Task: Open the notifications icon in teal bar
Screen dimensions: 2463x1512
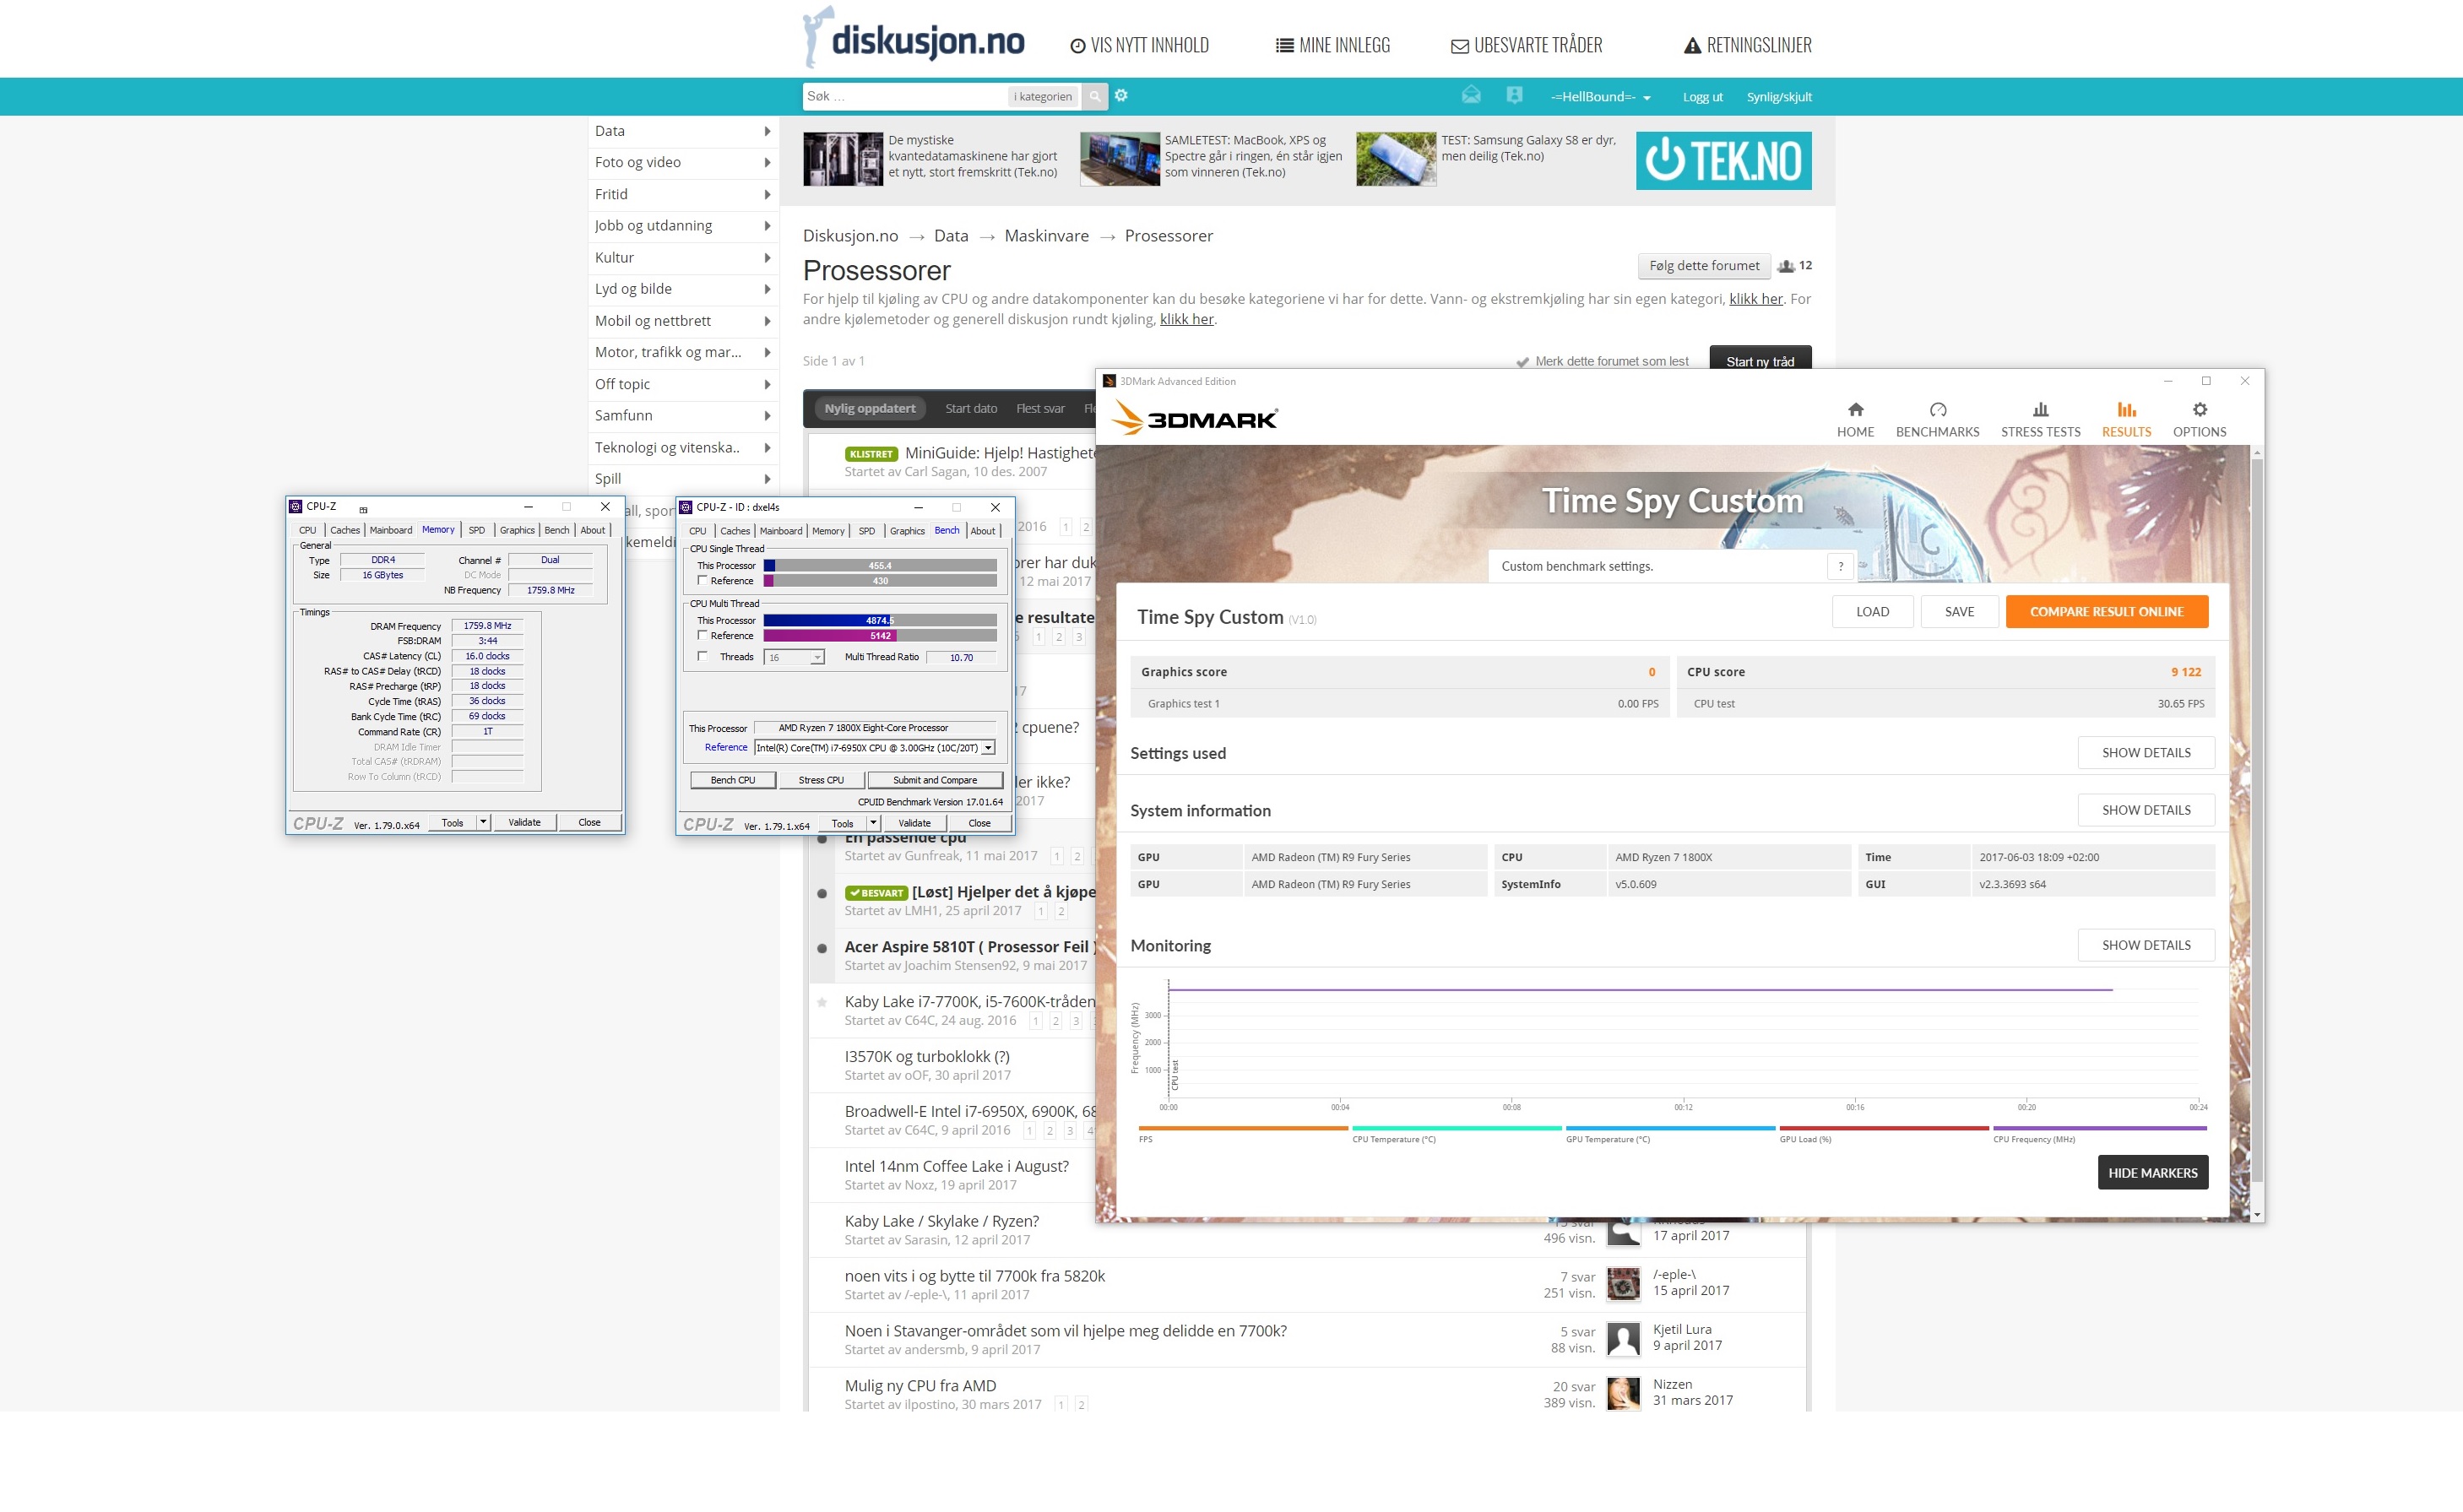Action: pos(1514,95)
